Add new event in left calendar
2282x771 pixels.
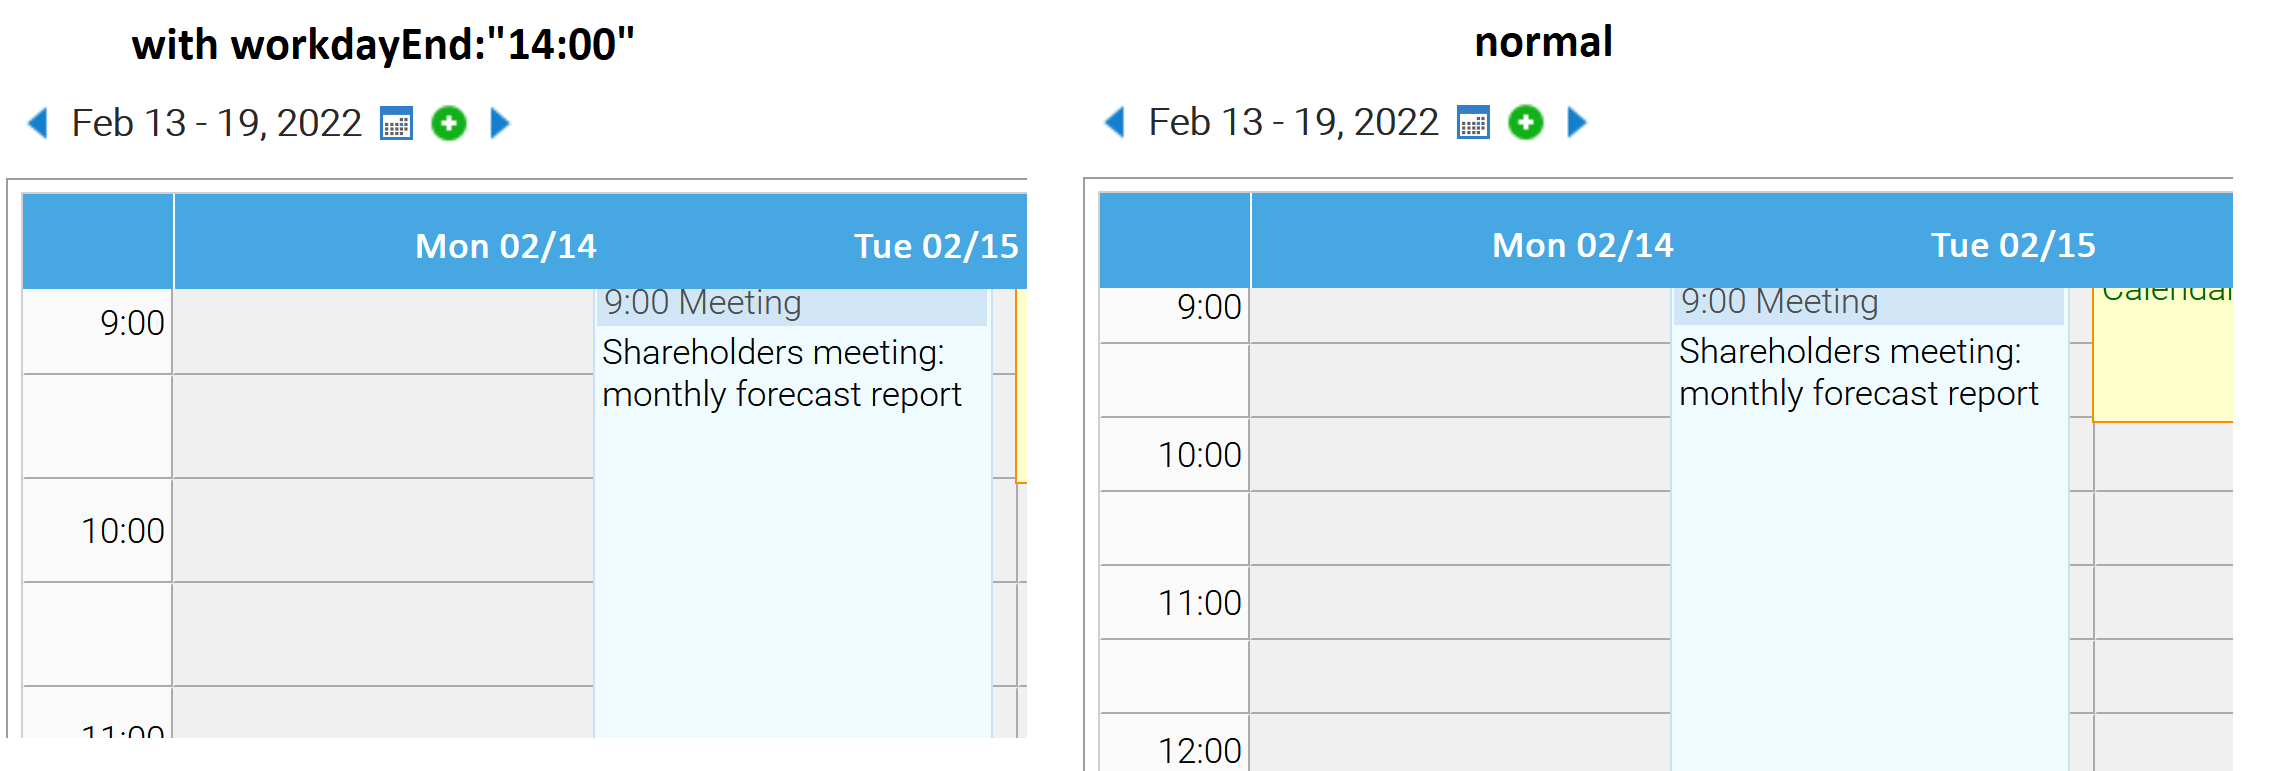point(449,123)
